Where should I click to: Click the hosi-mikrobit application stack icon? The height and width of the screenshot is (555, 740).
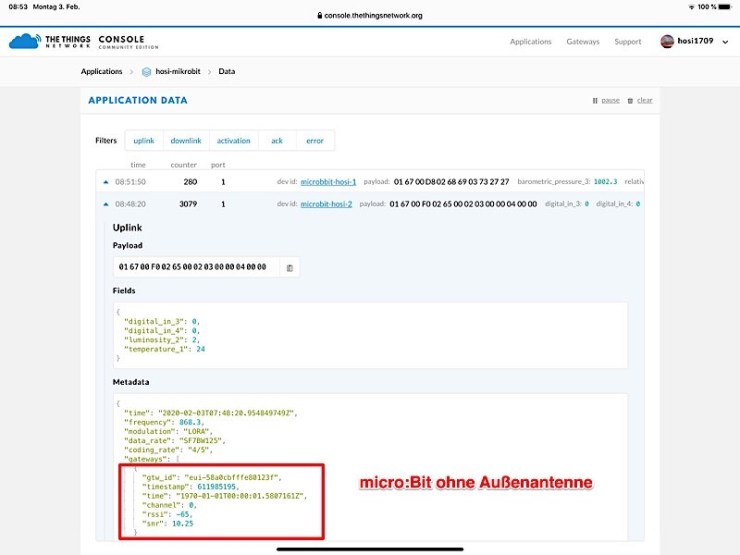coord(147,72)
